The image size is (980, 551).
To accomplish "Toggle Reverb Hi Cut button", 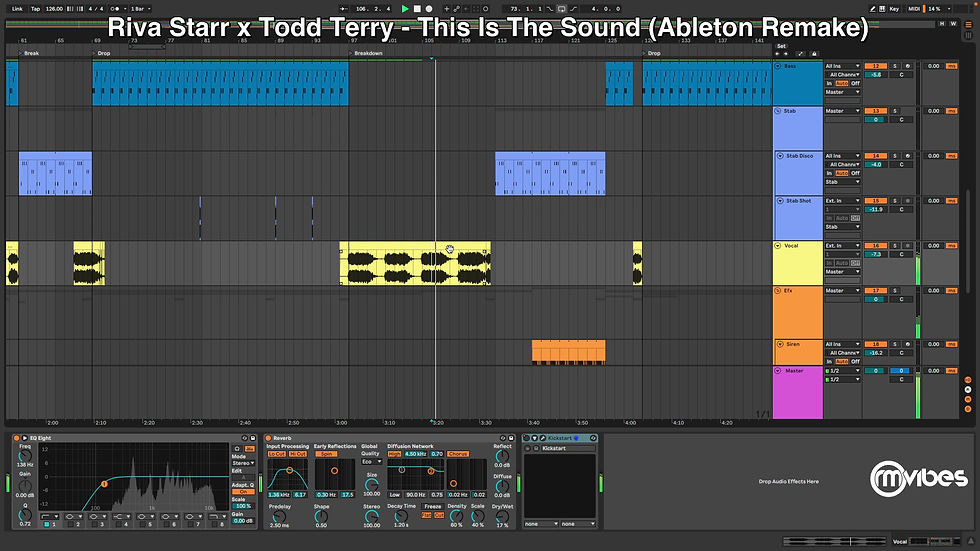I will pyautogui.click(x=298, y=454).
